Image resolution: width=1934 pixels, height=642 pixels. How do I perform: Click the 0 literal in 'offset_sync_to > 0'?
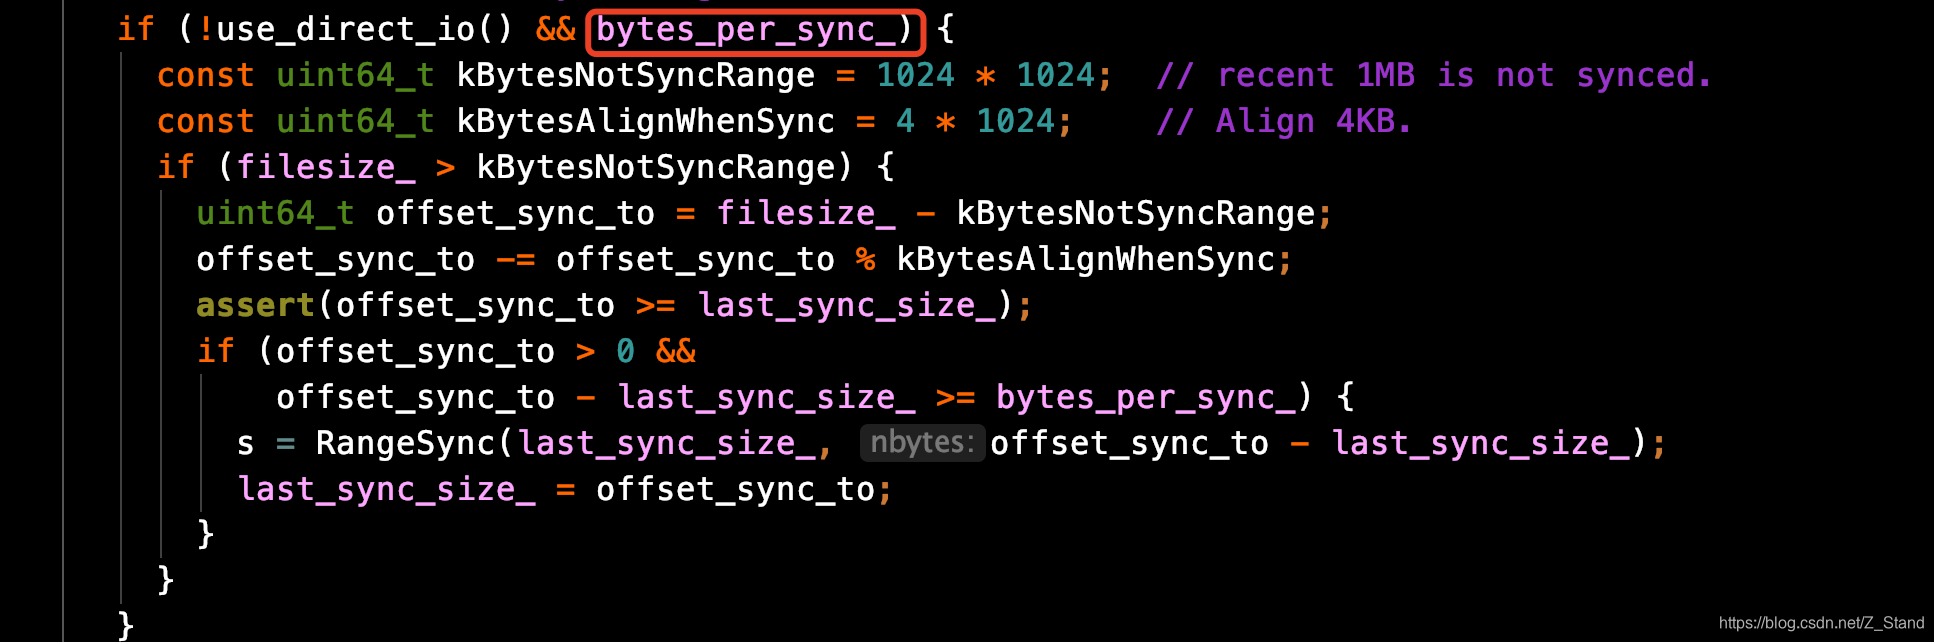point(626,351)
